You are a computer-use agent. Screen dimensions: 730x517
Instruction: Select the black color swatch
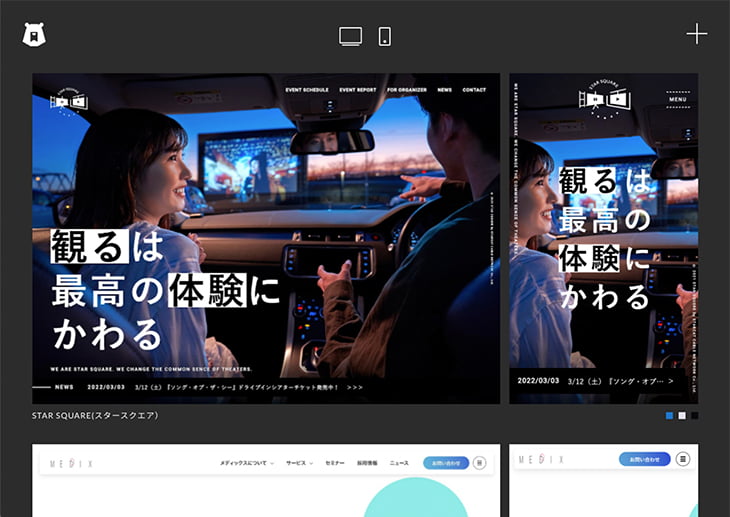(694, 415)
